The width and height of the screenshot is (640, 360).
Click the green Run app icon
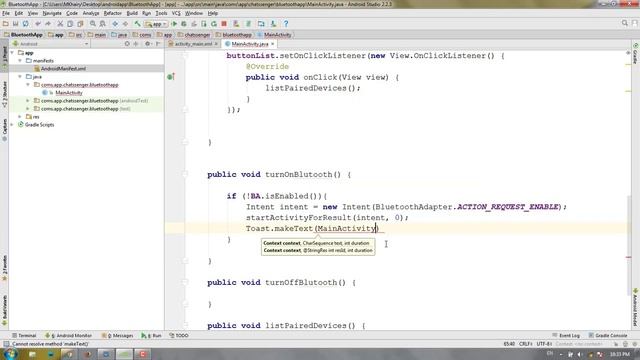pyautogui.click(x=174, y=24)
